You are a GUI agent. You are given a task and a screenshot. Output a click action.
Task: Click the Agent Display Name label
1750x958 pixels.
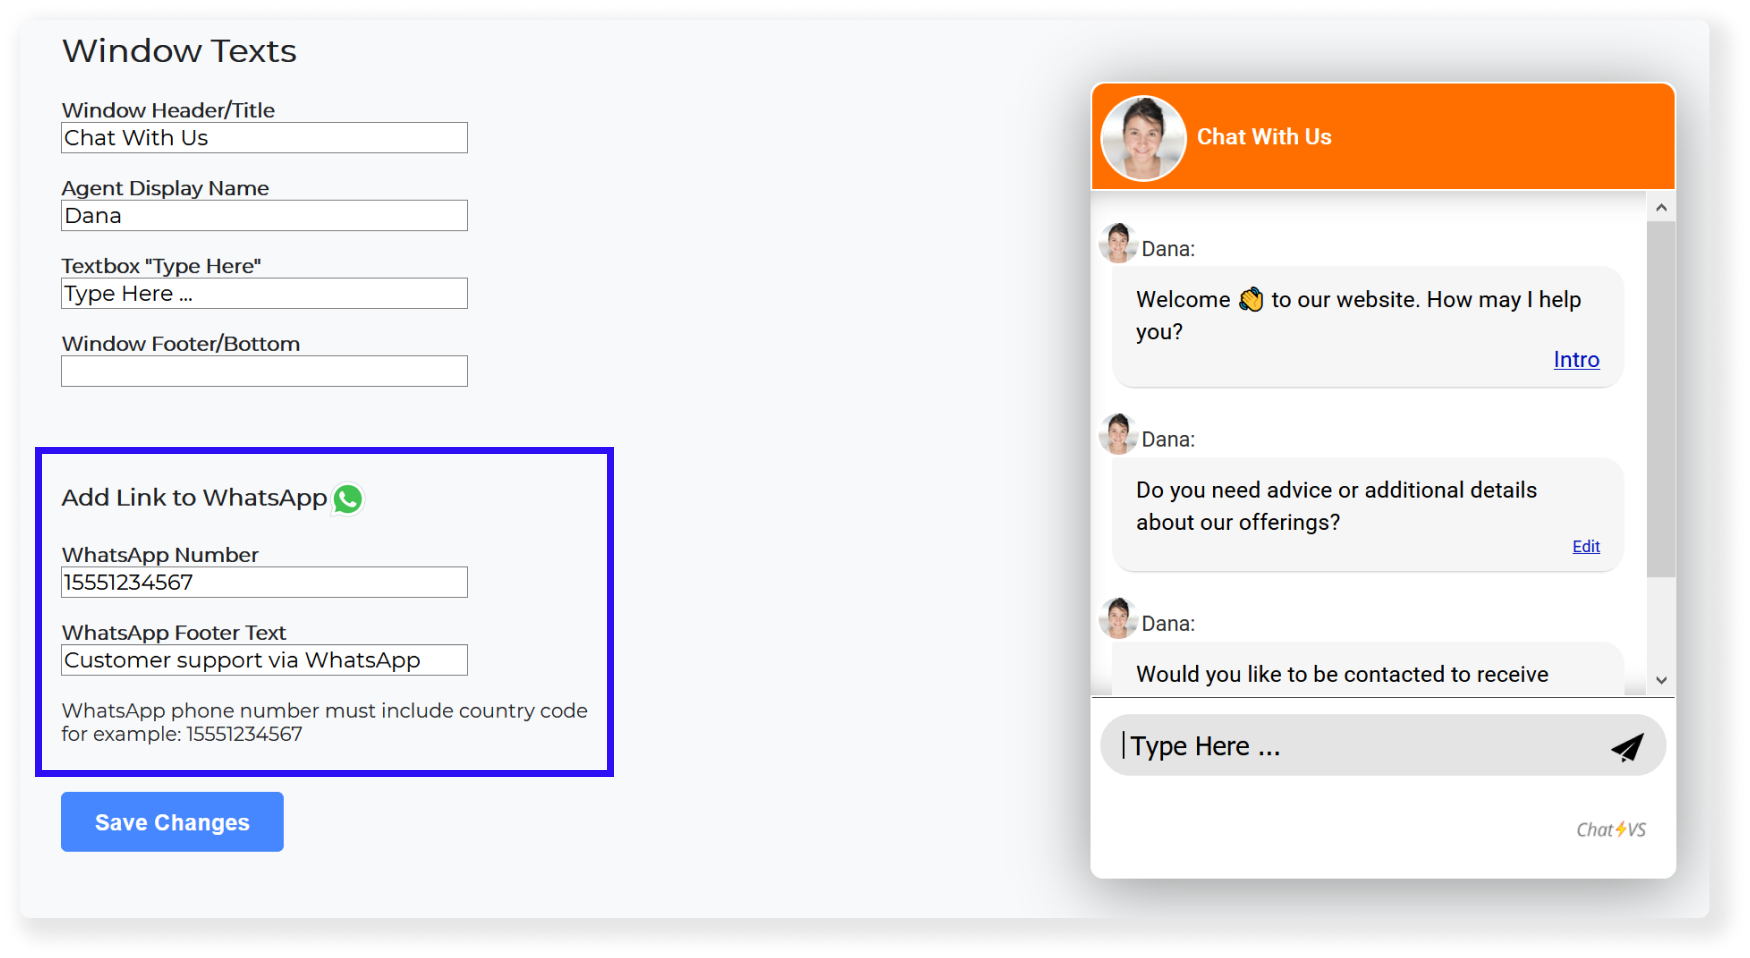[x=165, y=188]
